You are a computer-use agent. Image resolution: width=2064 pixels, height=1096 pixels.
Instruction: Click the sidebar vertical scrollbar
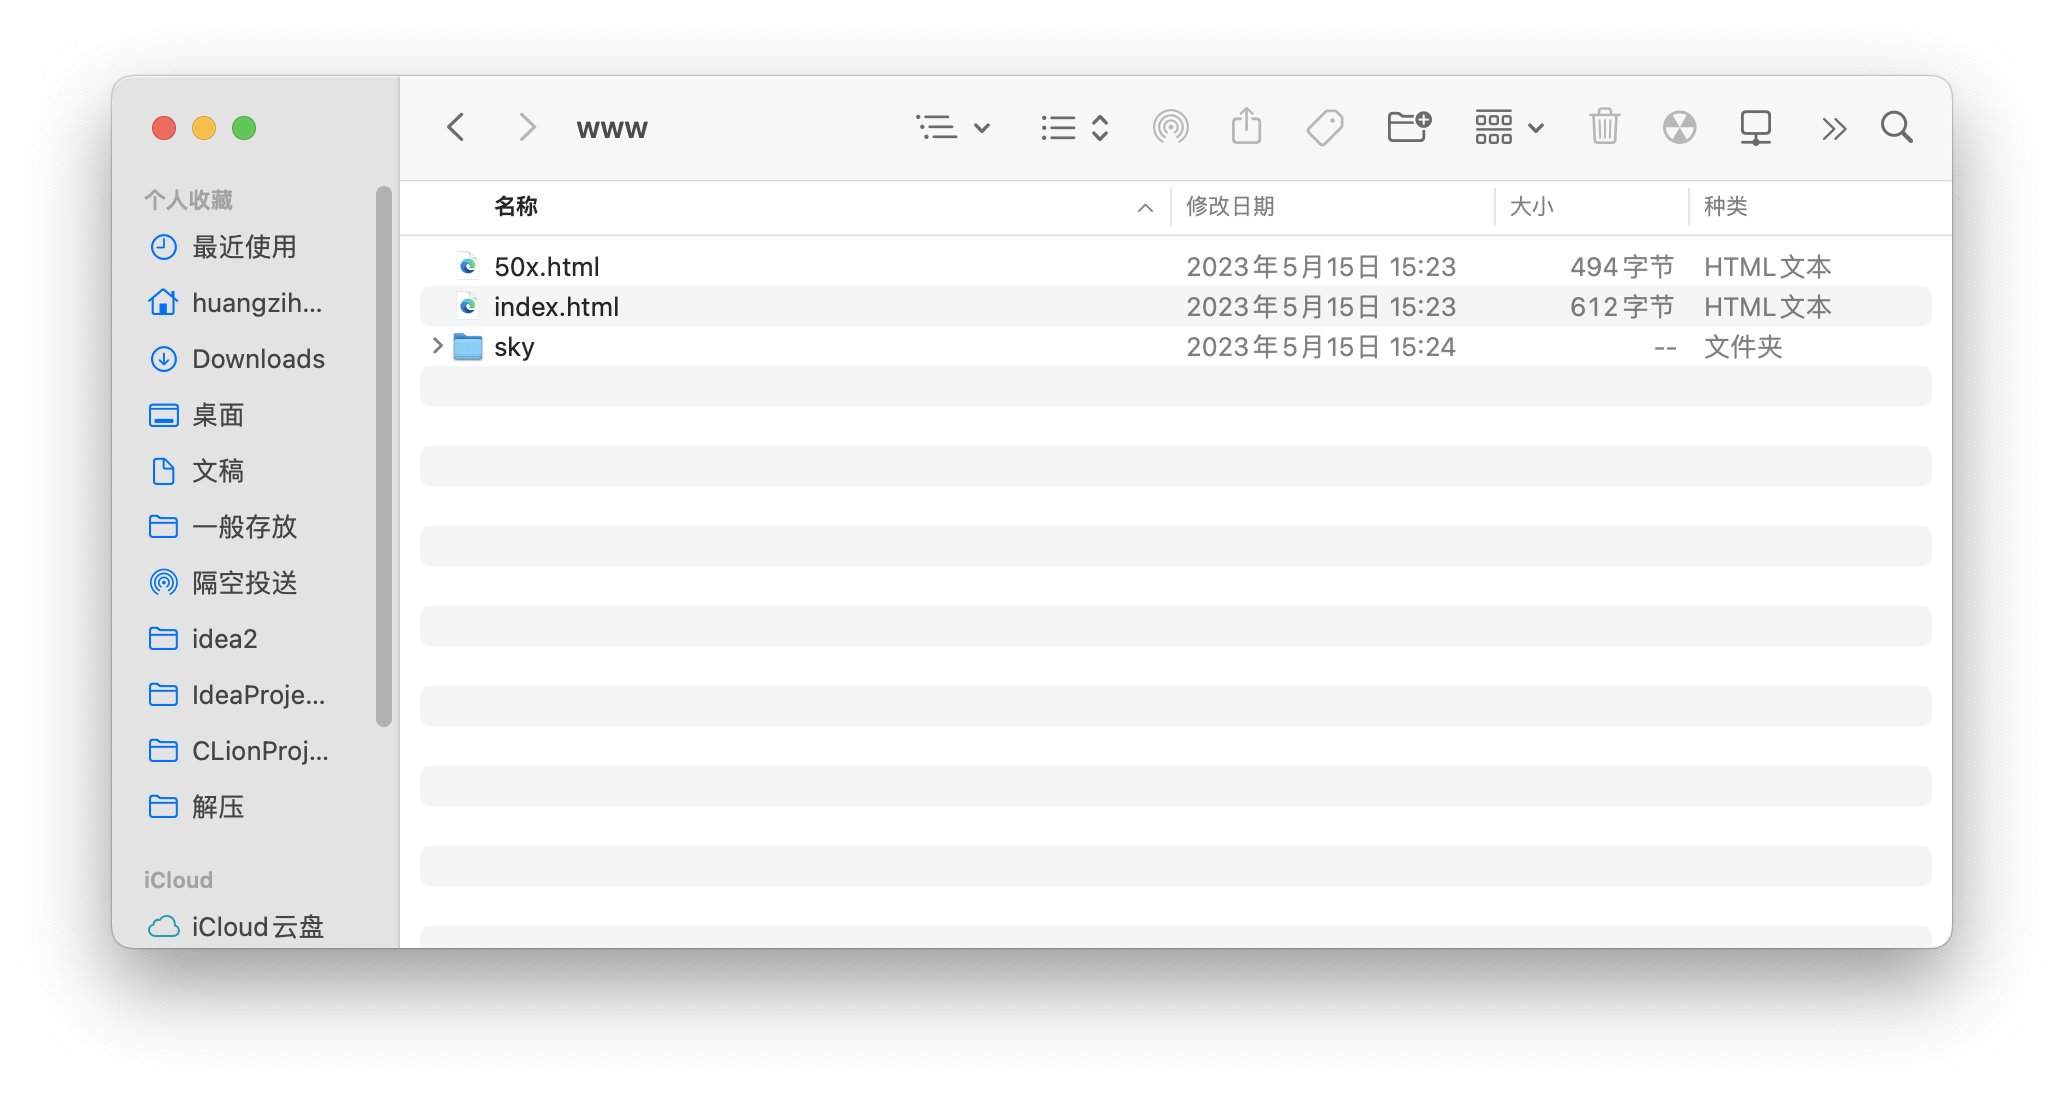(x=383, y=455)
